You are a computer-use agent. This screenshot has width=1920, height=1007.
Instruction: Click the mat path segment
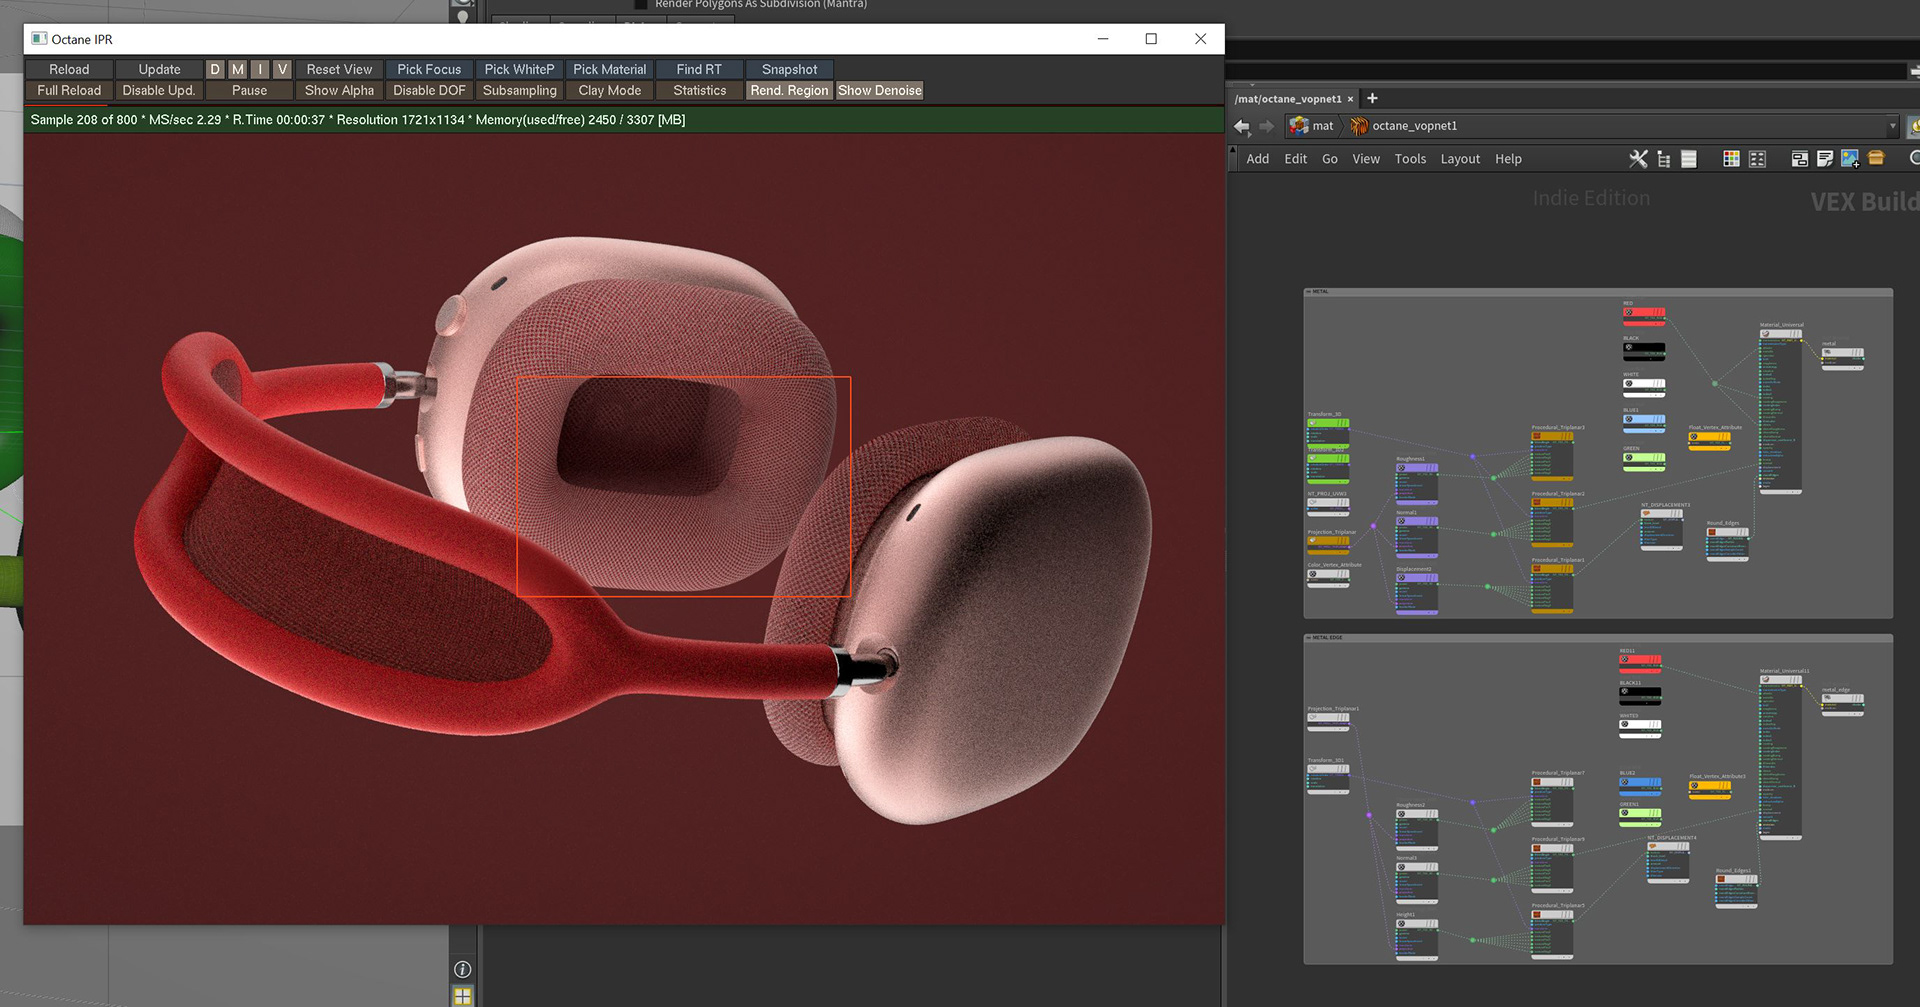[1312, 126]
